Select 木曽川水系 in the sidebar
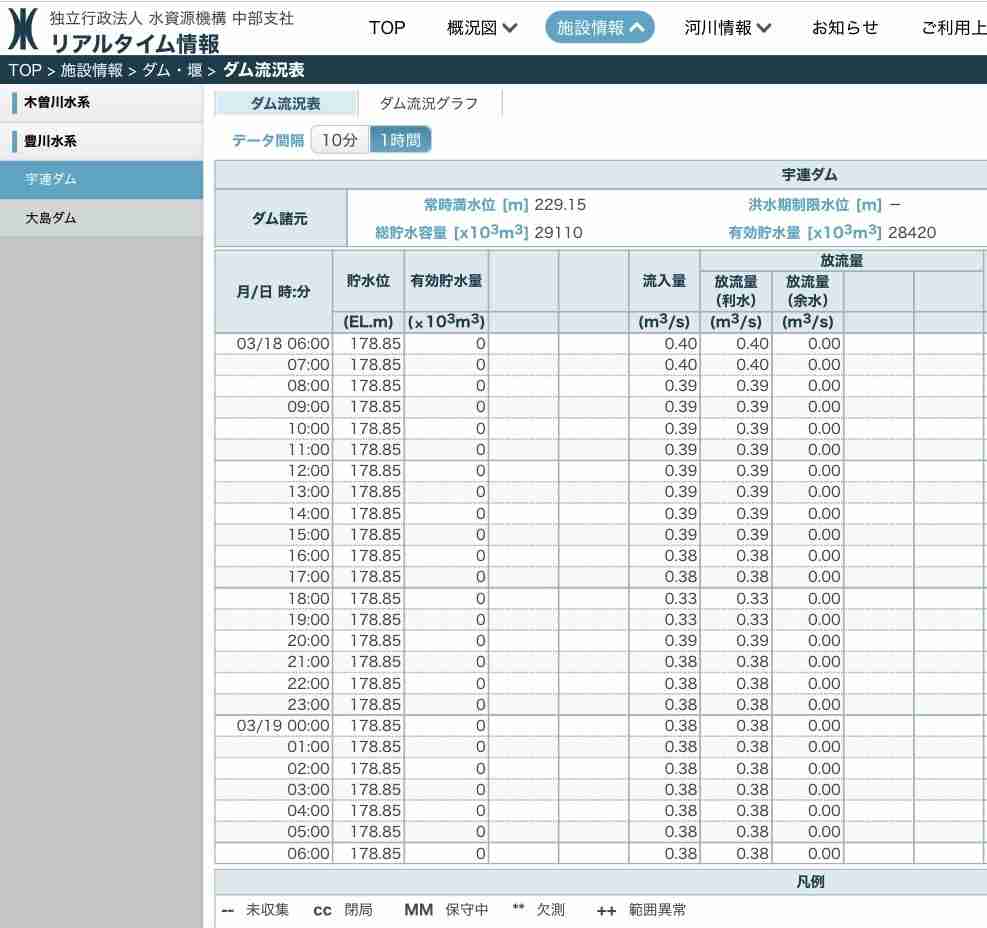Image resolution: width=987 pixels, height=928 pixels. [101, 103]
